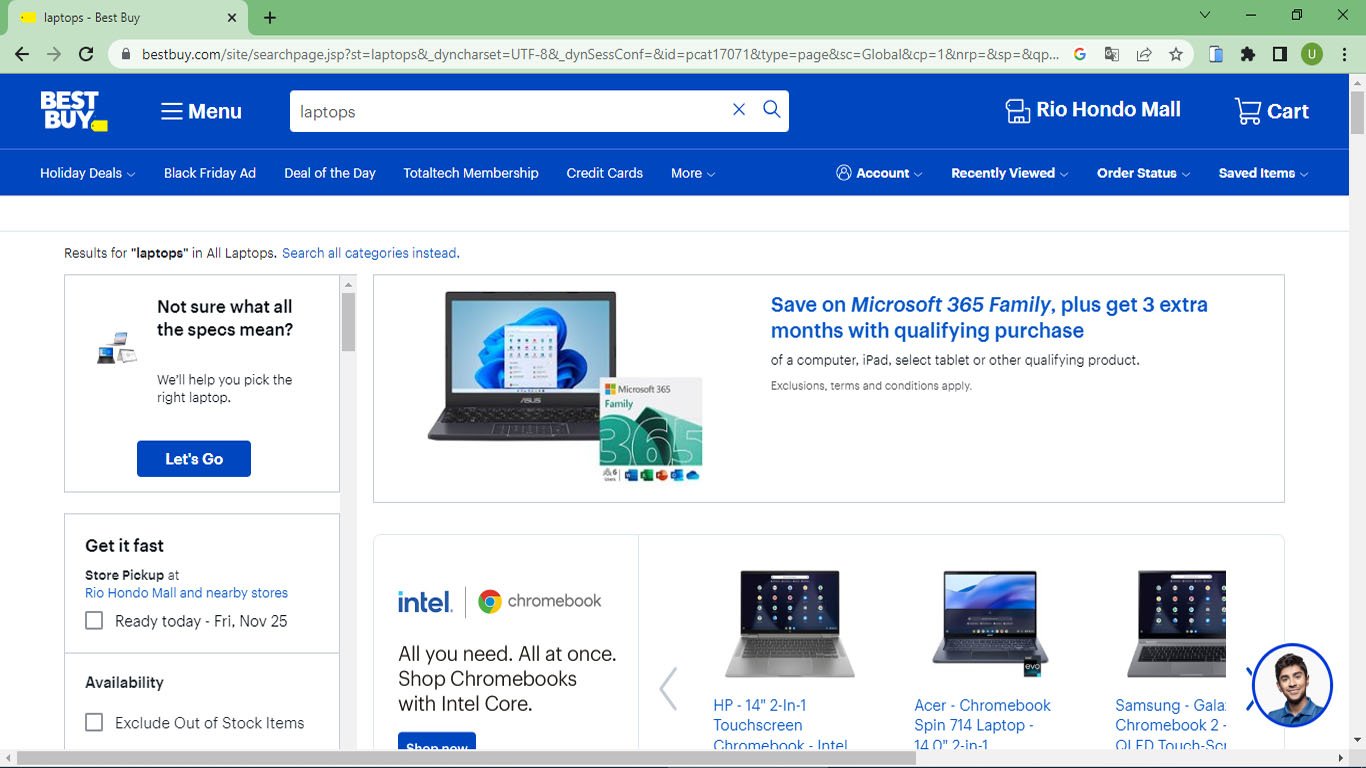Open the virtual assistant chat avatar
1366x768 pixels.
coord(1291,686)
